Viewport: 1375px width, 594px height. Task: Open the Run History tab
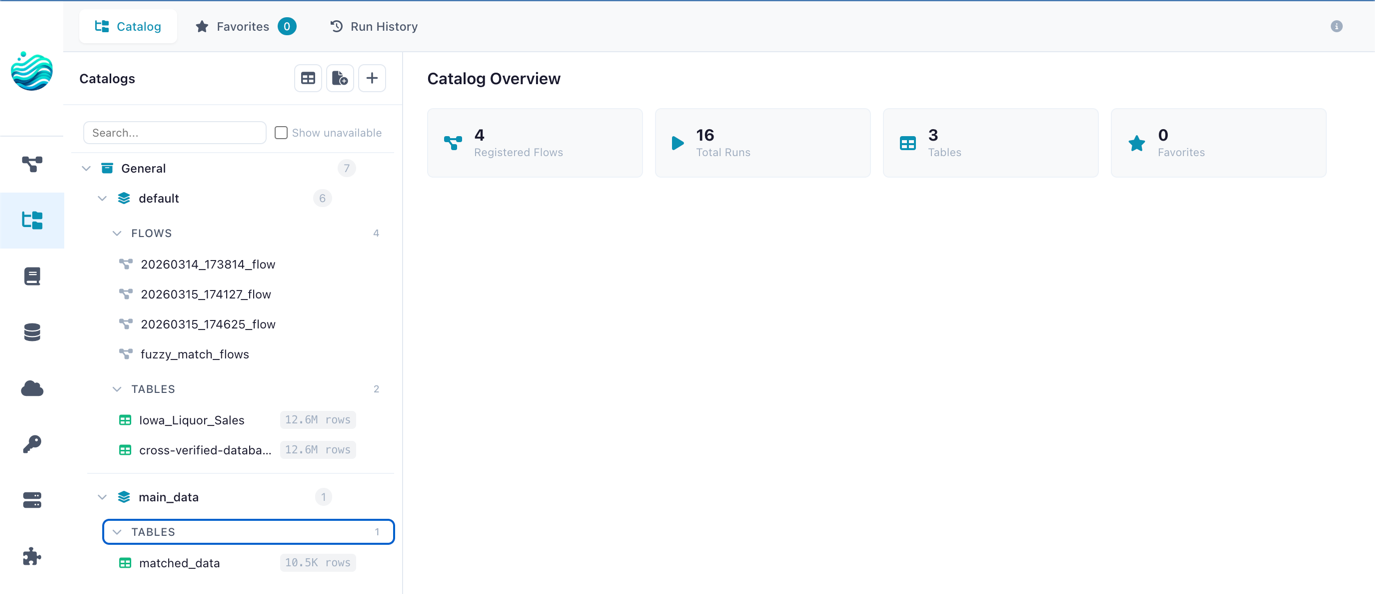[374, 26]
